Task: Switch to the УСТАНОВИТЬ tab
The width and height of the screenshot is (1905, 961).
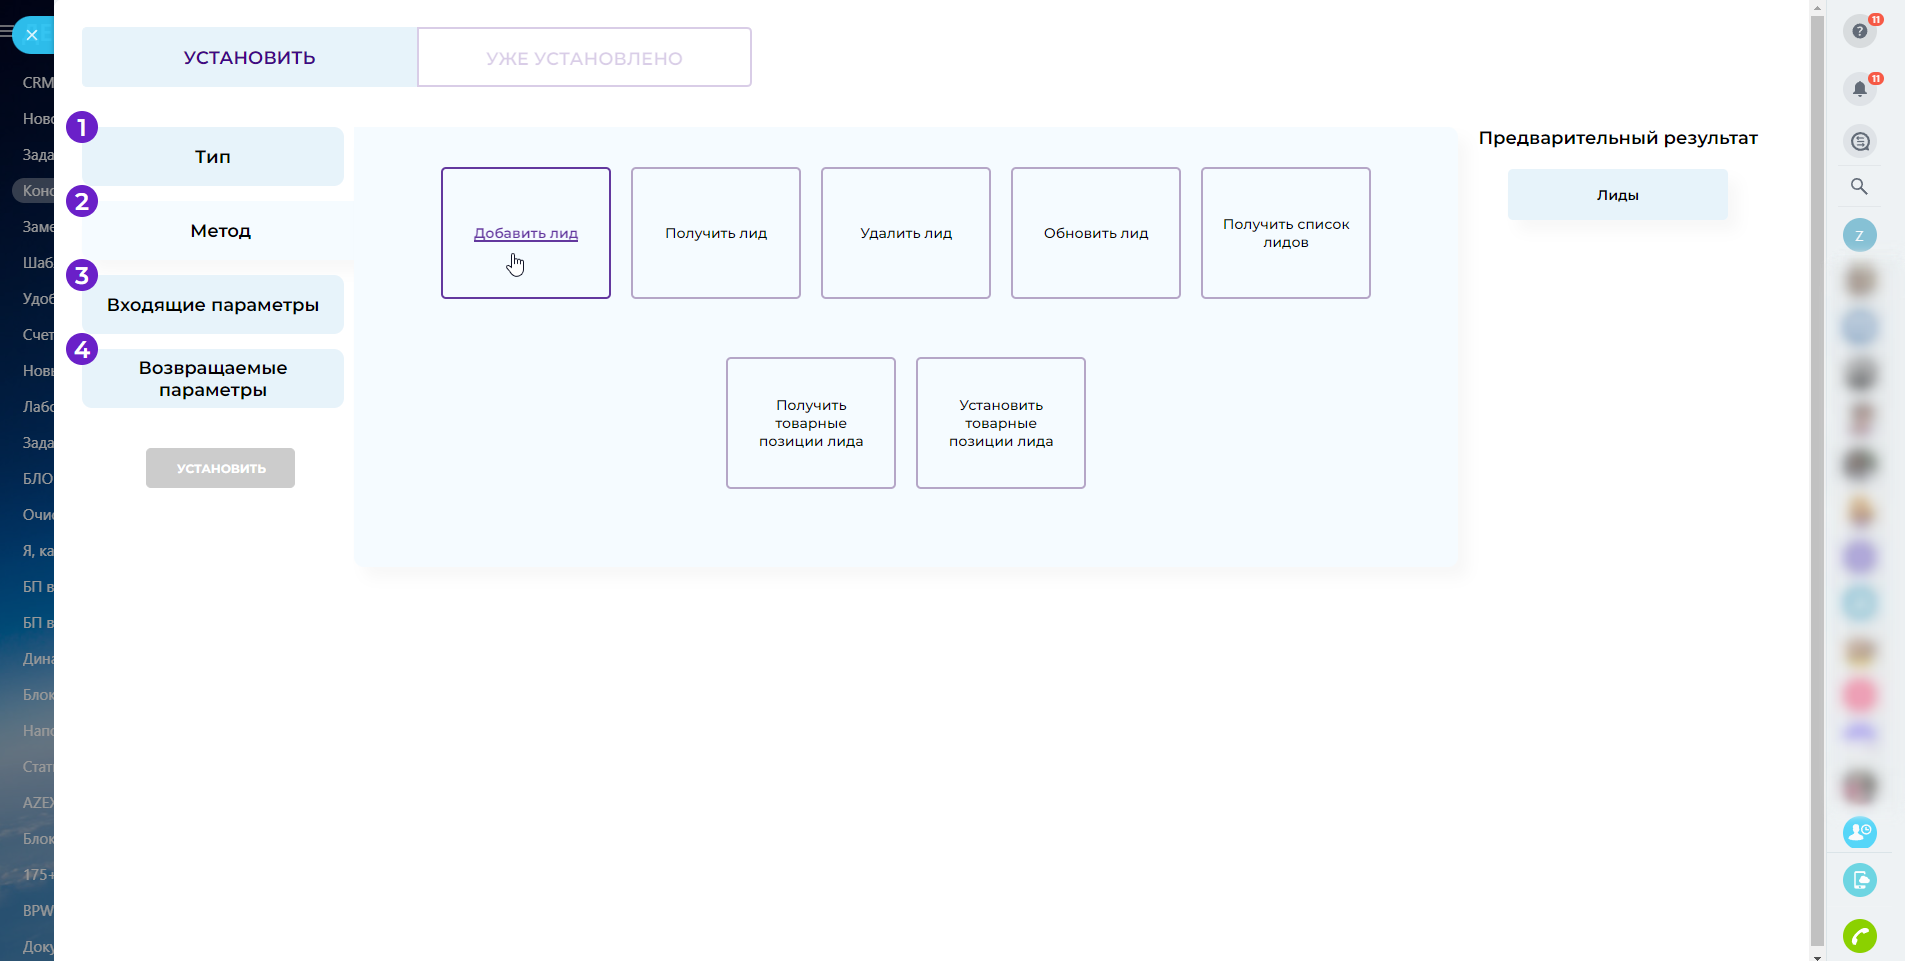Action: click(250, 57)
